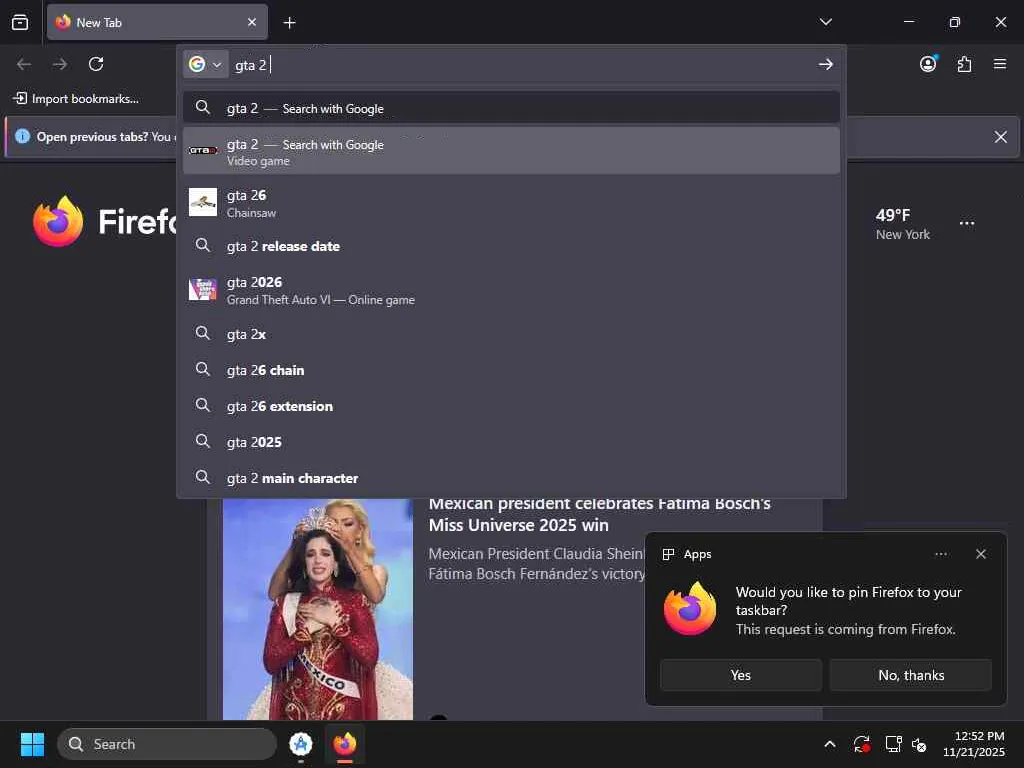Click 'No, thanks' in pin prompt
The width and height of the screenshot is (1024, 768).
[911, 675]
